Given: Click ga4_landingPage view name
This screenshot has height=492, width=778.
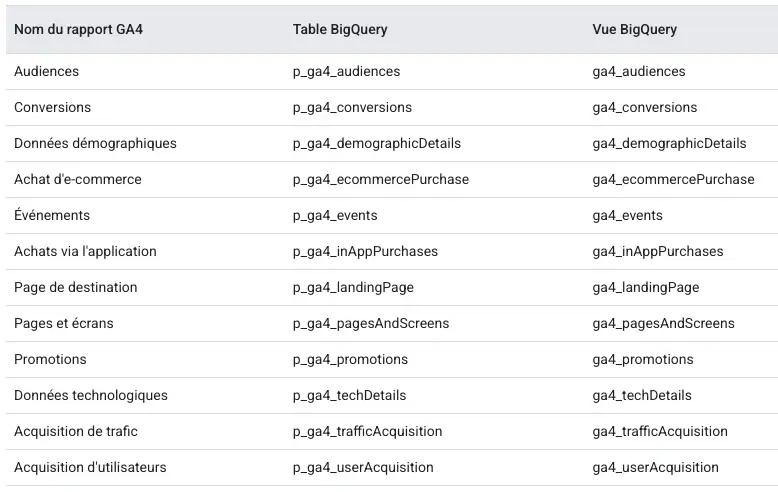Looking at the screenshot, I should click(x=646, y=287).
